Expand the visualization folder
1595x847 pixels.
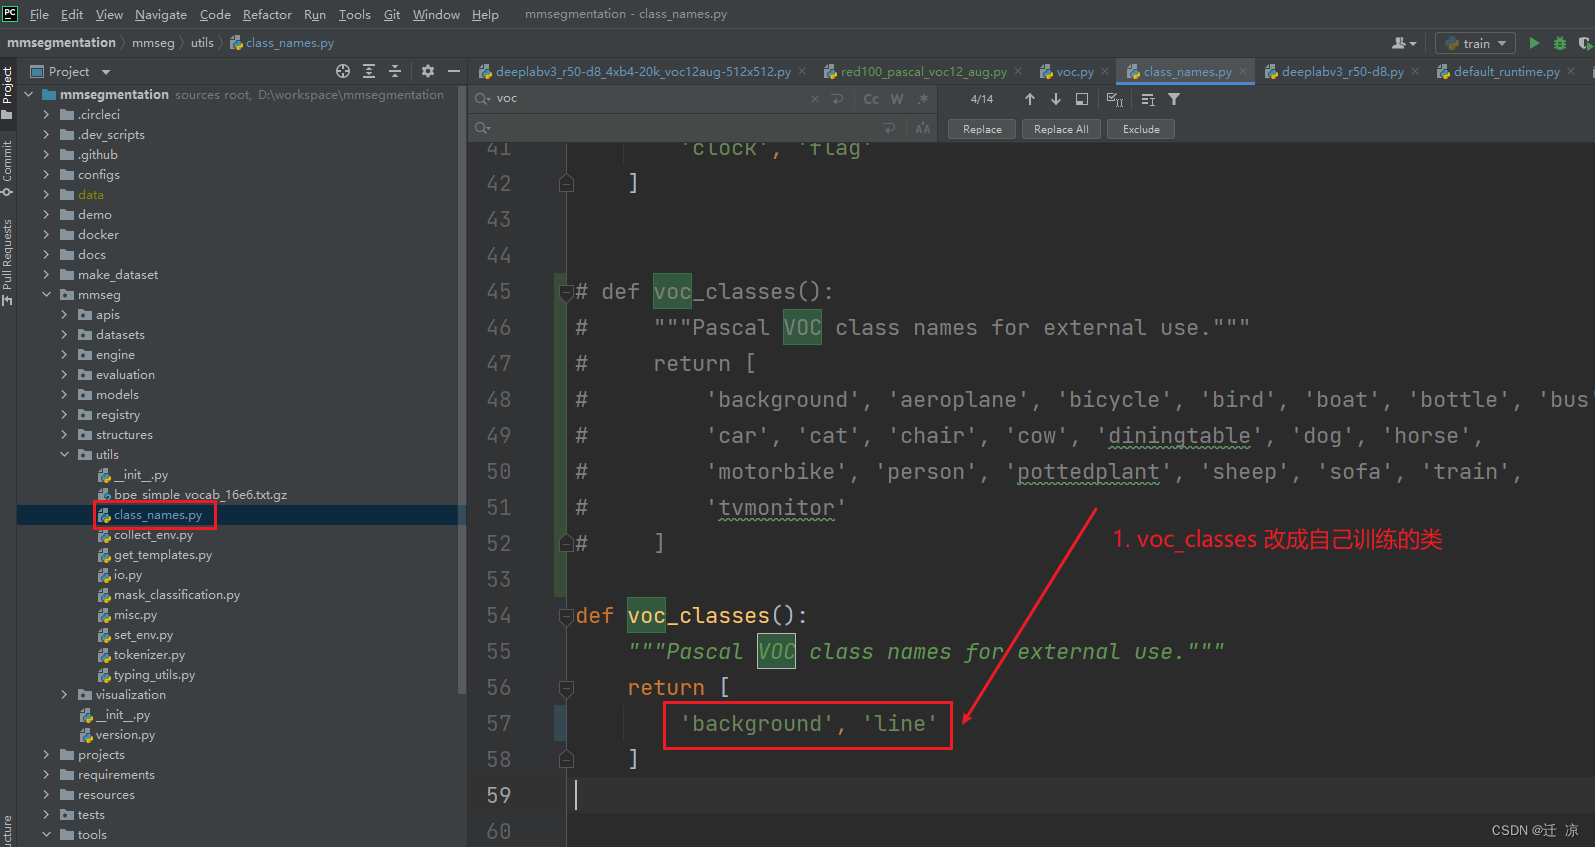pos(64,695)
